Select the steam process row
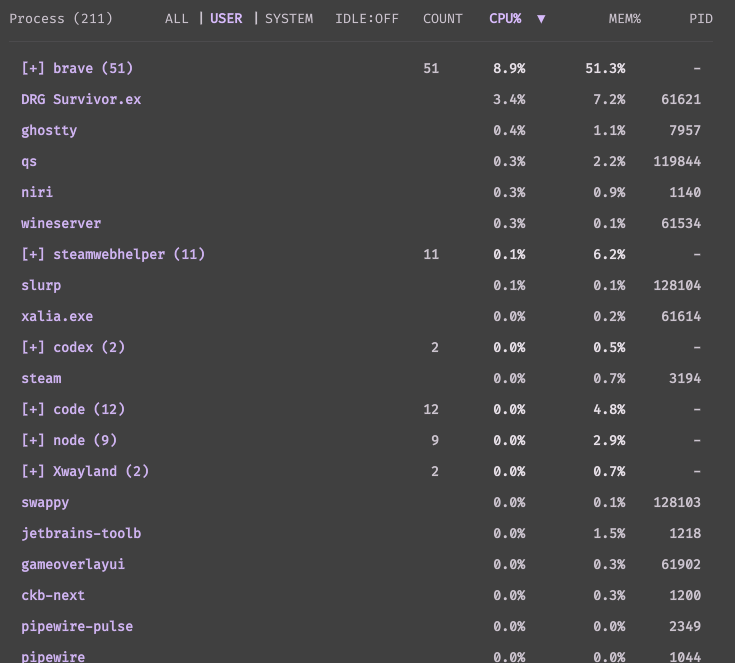Viewport: 735px width, 663px height. coord(361,378)
